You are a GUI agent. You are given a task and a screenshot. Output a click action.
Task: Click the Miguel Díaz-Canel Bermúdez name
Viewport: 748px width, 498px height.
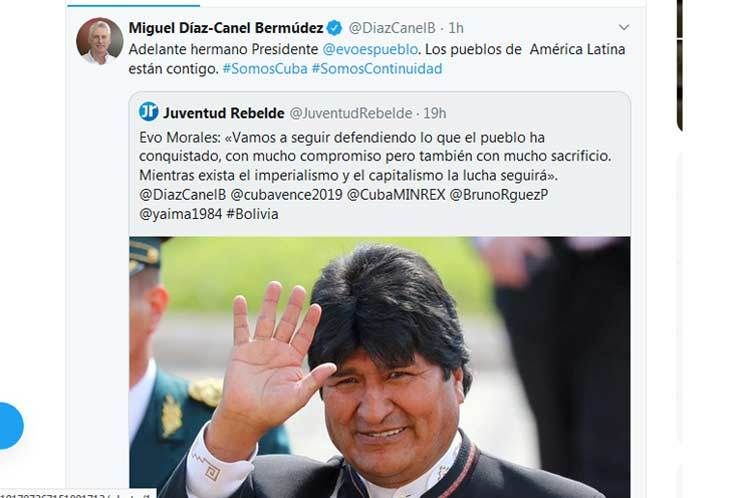pos(226,28)
